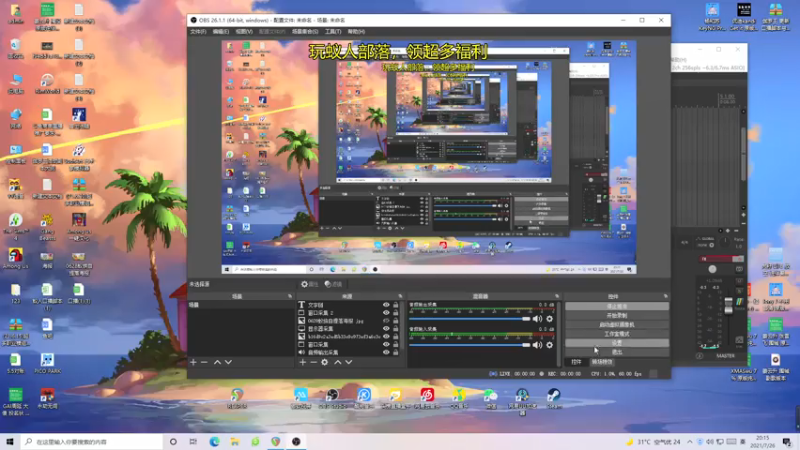Image resolution: width=800 pixels, height=450 pixels.
Task: Toggle visibility of the 显示器采集 source
Action: (x=386, y=329)
